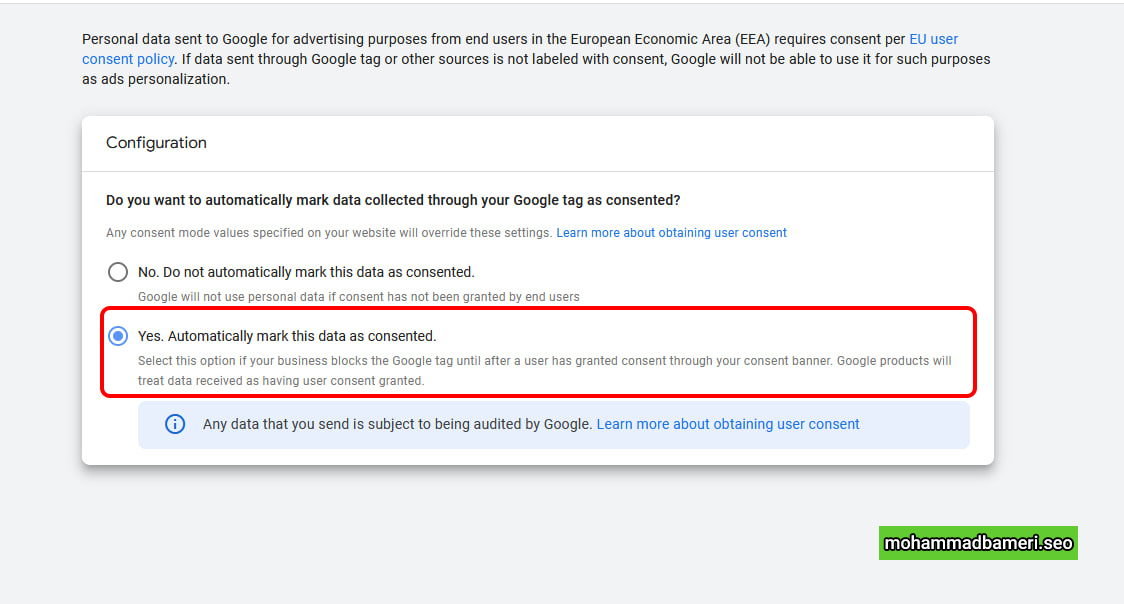This screenshot has width=1124, height=604.
Task: Click the label 'Yes. Automatically mark this data as consented'
Action: click(287, 336)
